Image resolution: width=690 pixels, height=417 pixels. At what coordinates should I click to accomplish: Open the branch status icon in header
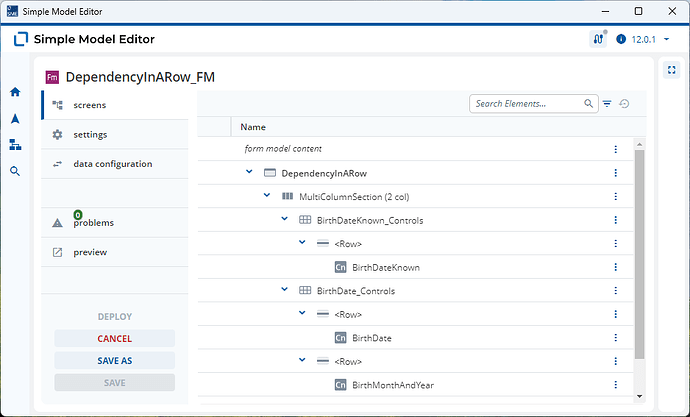pos(598,39)
